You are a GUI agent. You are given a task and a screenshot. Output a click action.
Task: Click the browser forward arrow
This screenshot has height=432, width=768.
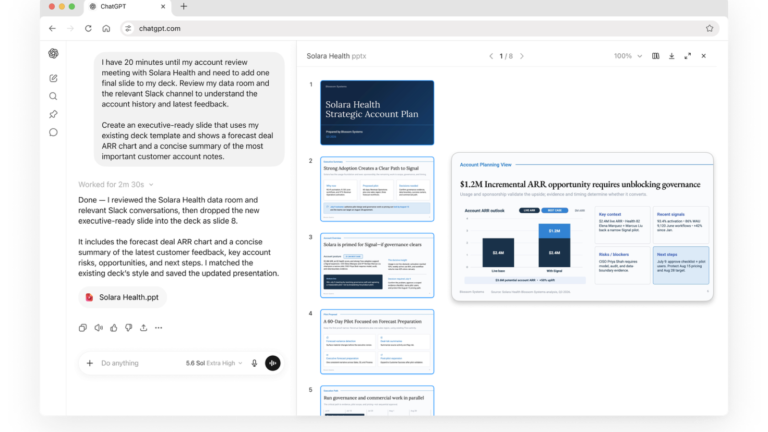tap(71, 28)
